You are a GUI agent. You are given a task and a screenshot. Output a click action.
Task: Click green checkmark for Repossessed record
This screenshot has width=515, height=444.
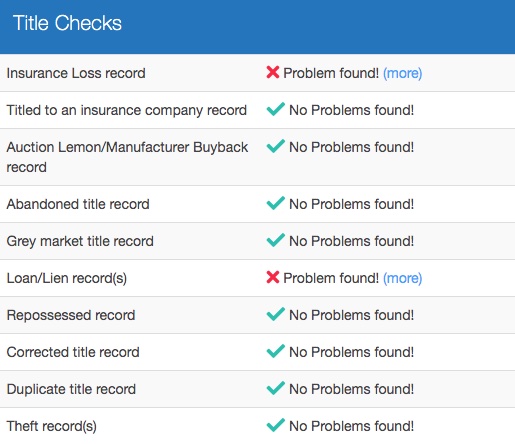(x=276, y=314)
